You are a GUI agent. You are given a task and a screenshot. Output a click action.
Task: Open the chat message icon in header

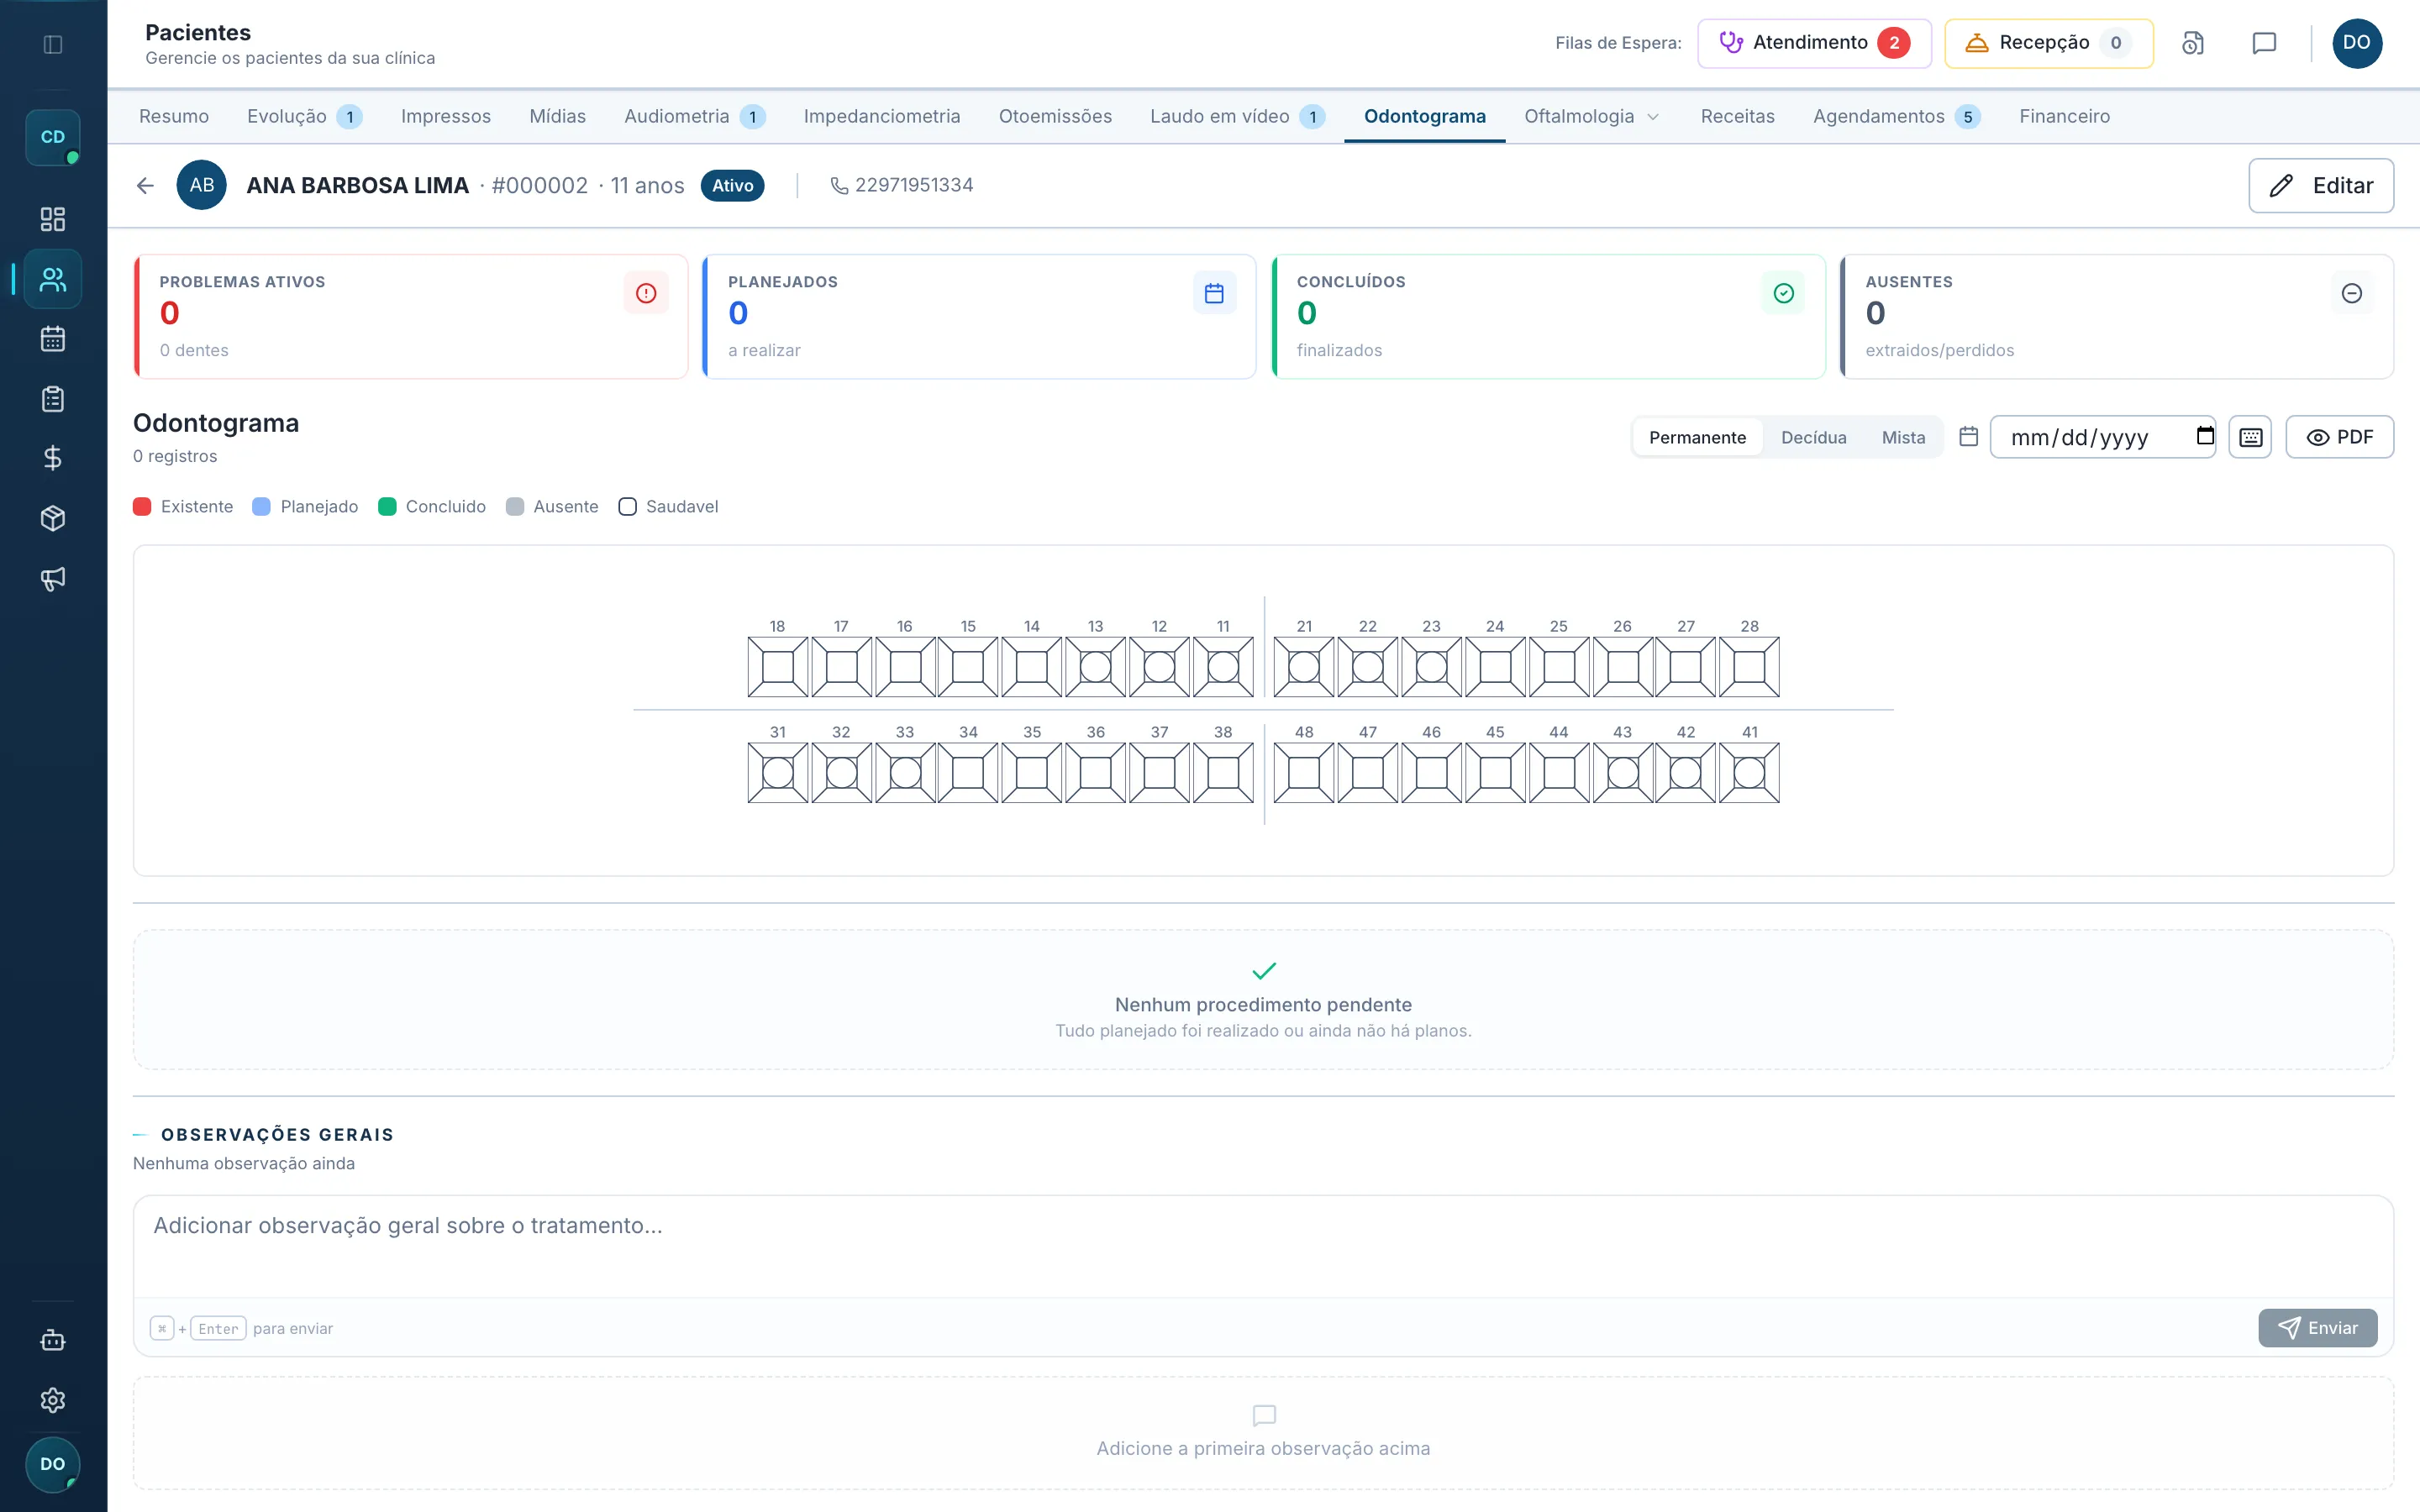point(2264,43)
